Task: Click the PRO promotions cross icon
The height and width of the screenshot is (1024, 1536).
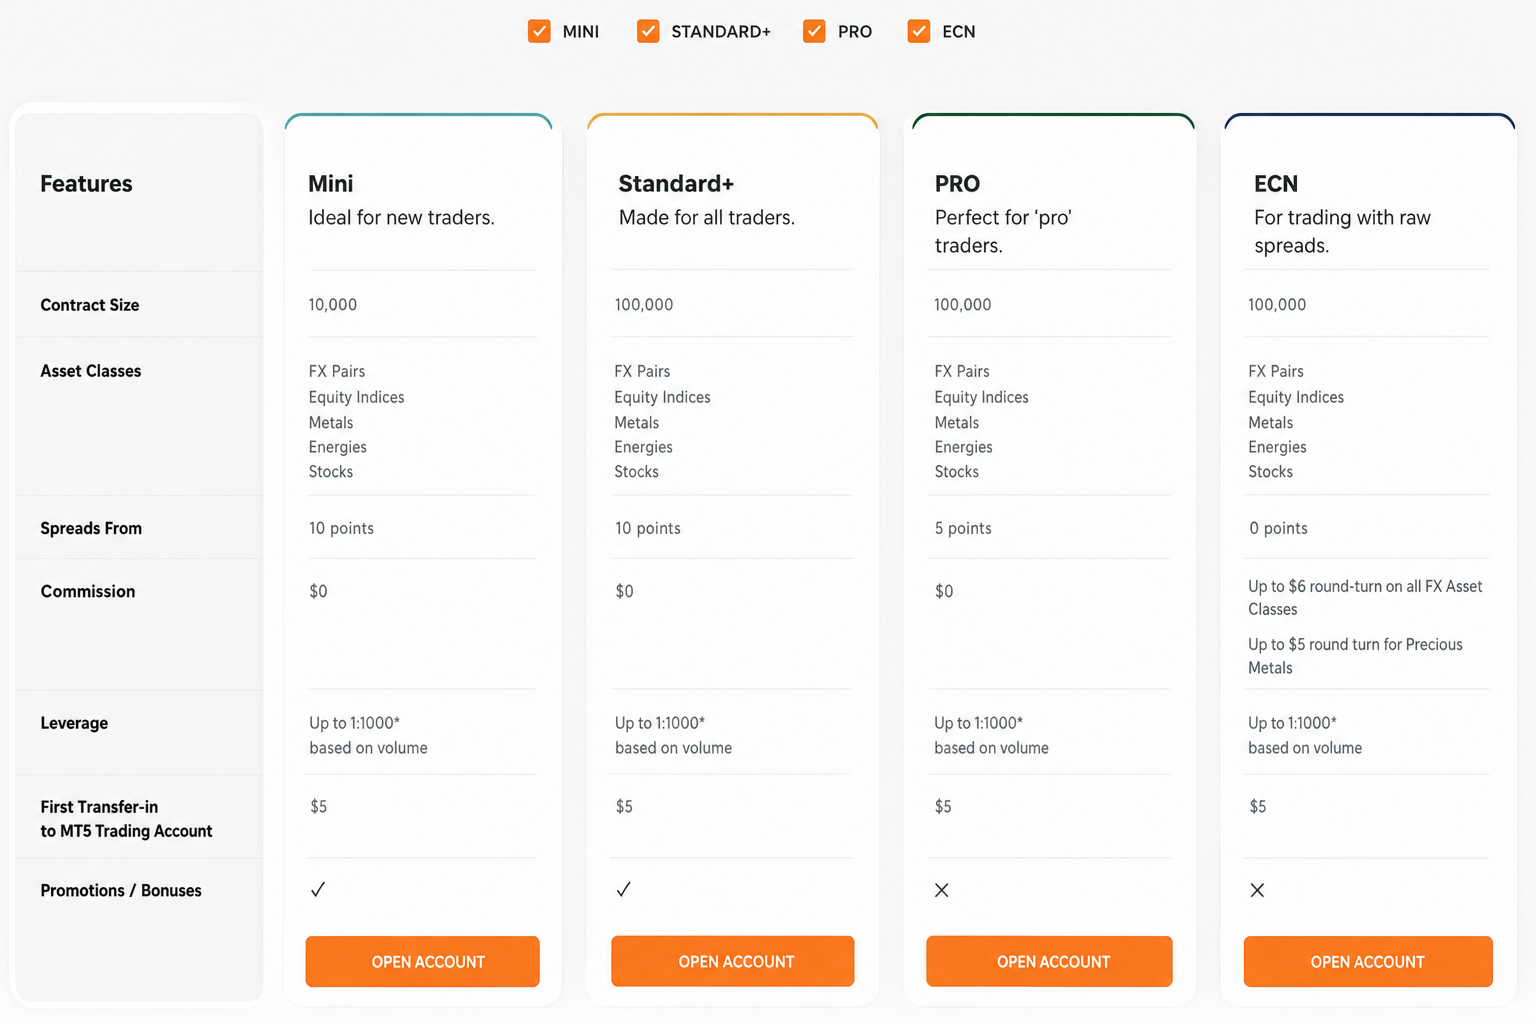Action: tap(942, 890)
